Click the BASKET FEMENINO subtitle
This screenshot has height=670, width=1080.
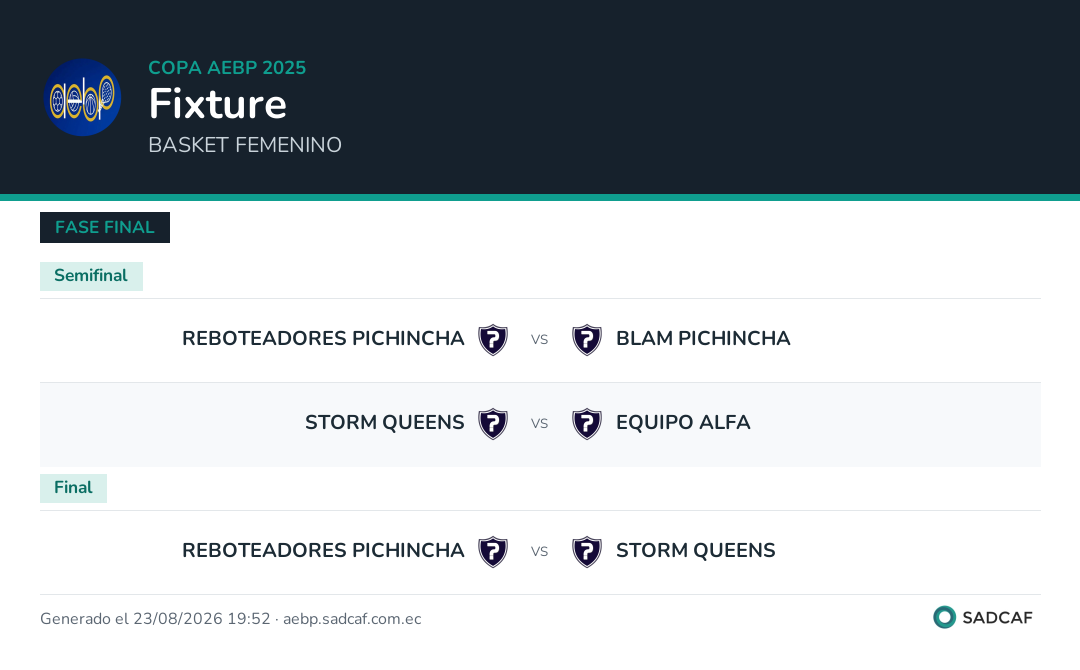[245, 145]
